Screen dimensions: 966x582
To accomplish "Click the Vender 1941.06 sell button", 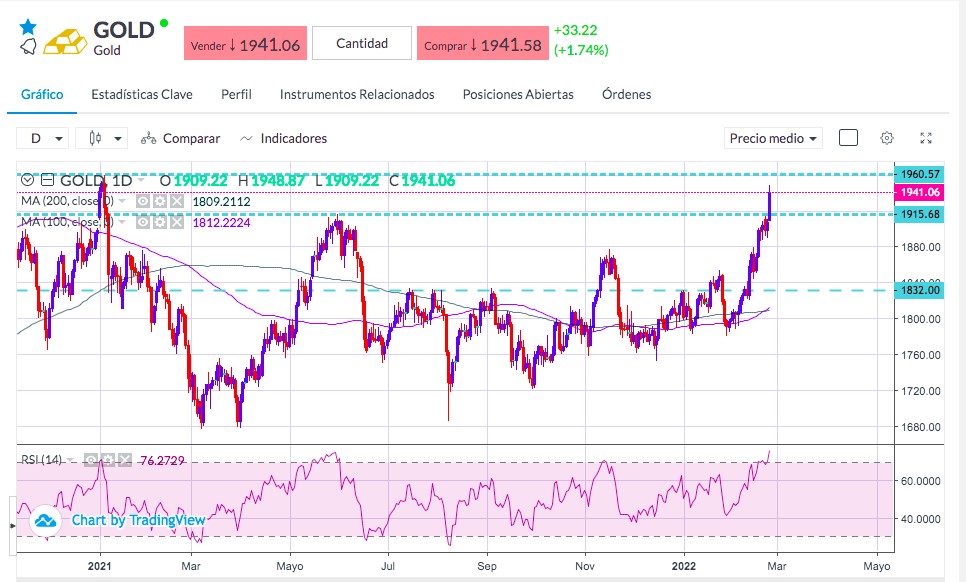I will tap(245, 43).
